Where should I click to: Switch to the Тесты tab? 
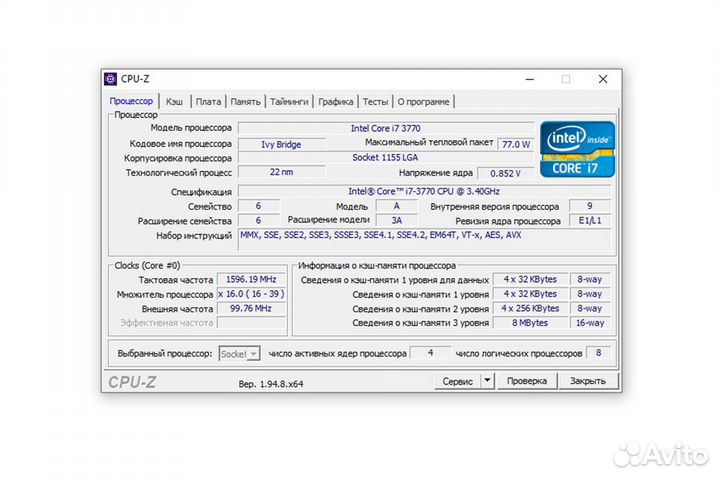tap(375, 102)
